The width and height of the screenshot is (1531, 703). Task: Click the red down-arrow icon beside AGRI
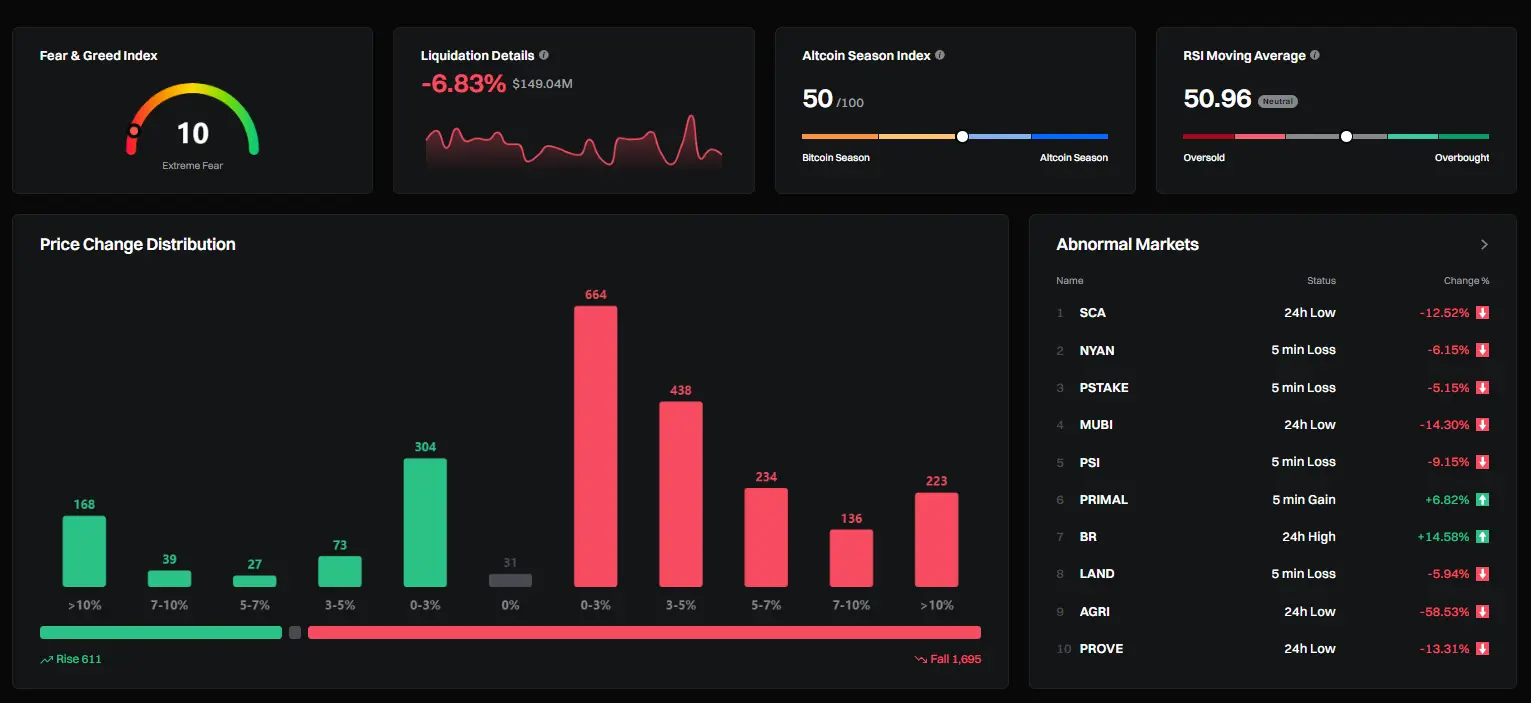1483,611
